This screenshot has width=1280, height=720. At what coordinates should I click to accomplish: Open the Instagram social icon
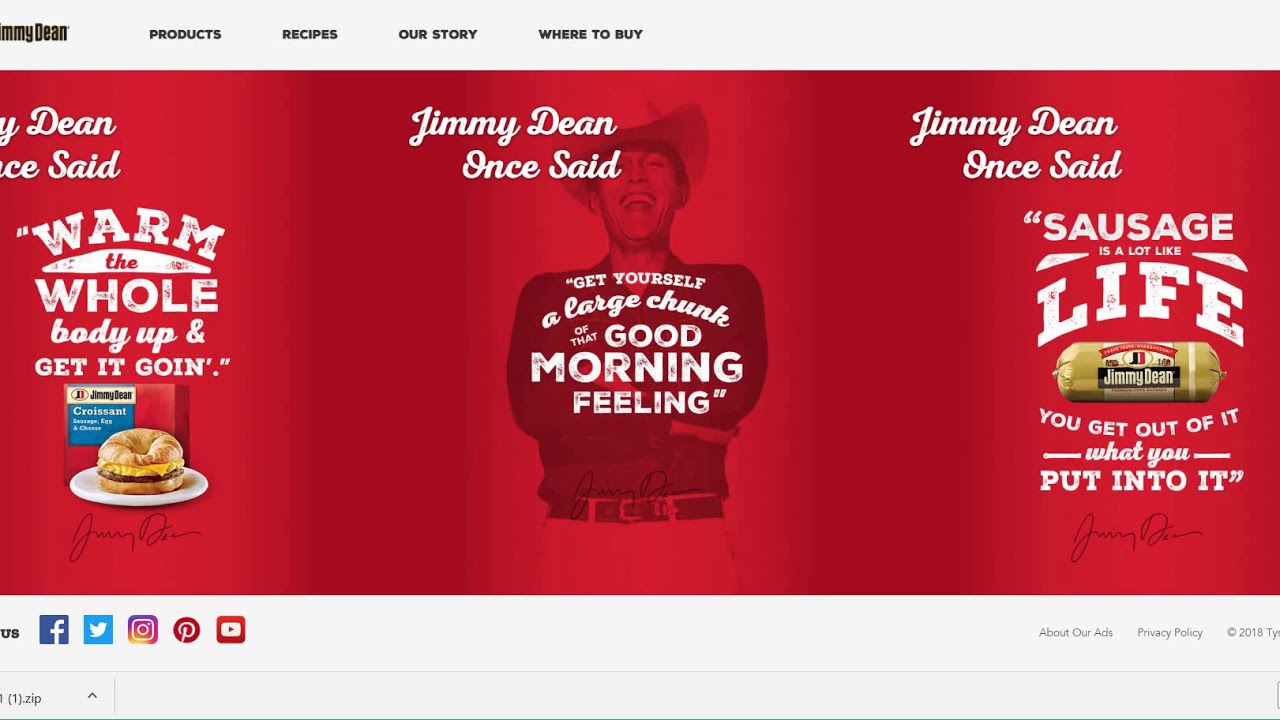pos(143,630)
